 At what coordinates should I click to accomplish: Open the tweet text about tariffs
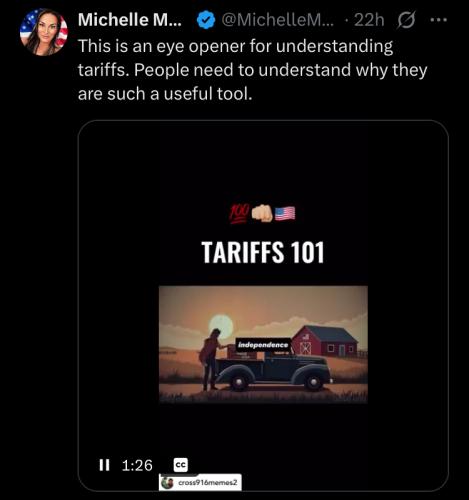coord(252,70)
